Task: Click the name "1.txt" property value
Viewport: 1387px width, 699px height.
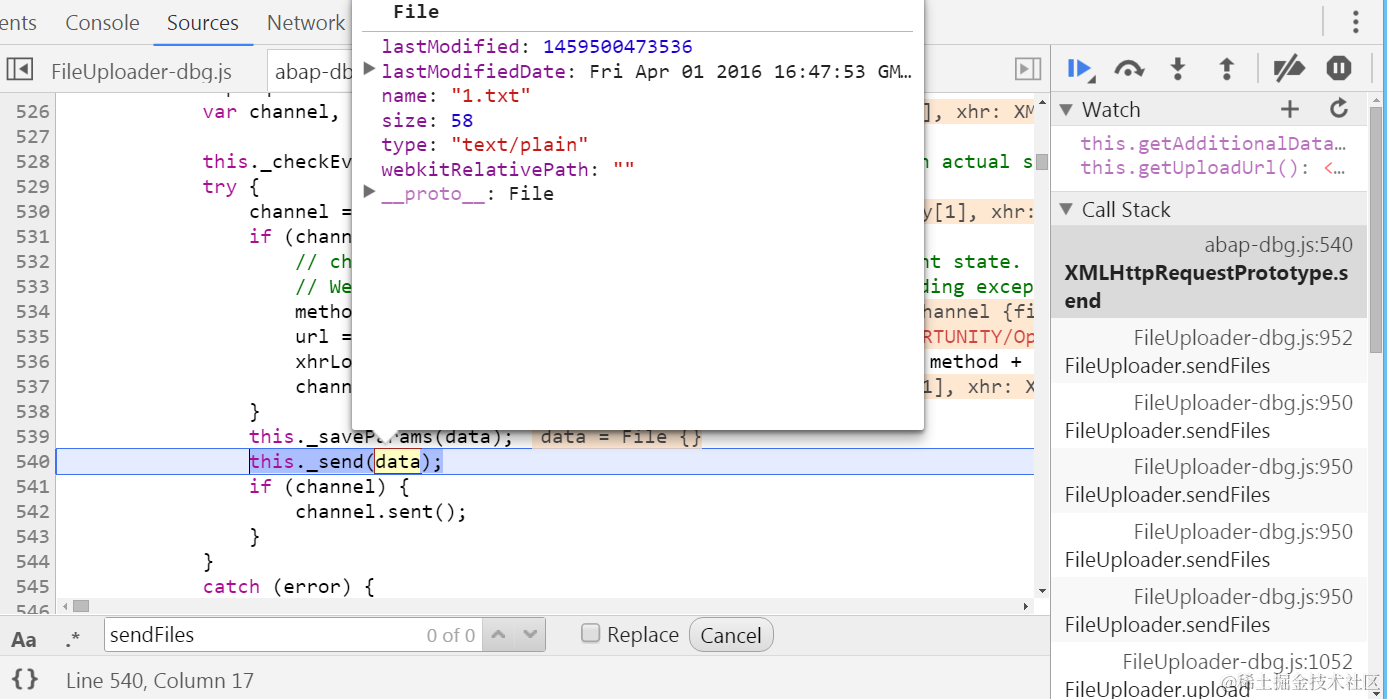Action: [x=491, y=96]
